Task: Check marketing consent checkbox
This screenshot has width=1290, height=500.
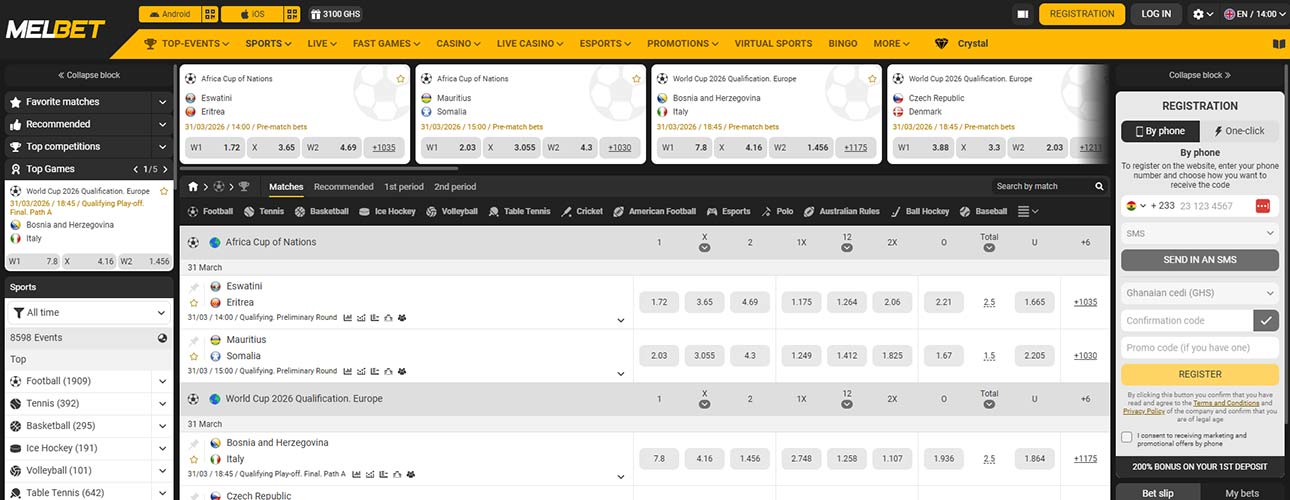Action: pyautogui.click(x=1127, y=437)
